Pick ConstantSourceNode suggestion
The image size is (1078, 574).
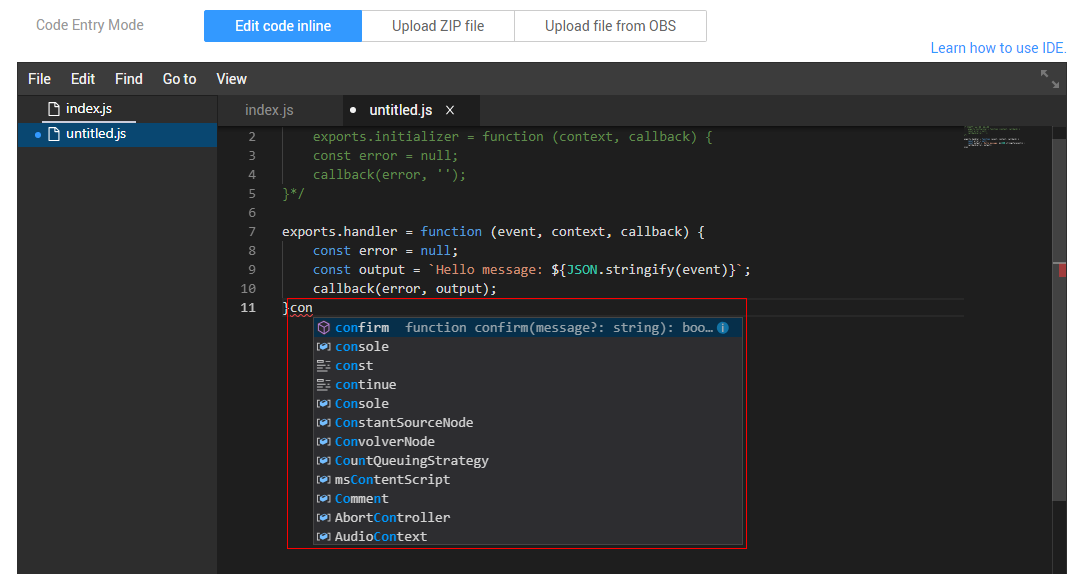point(528,423)
